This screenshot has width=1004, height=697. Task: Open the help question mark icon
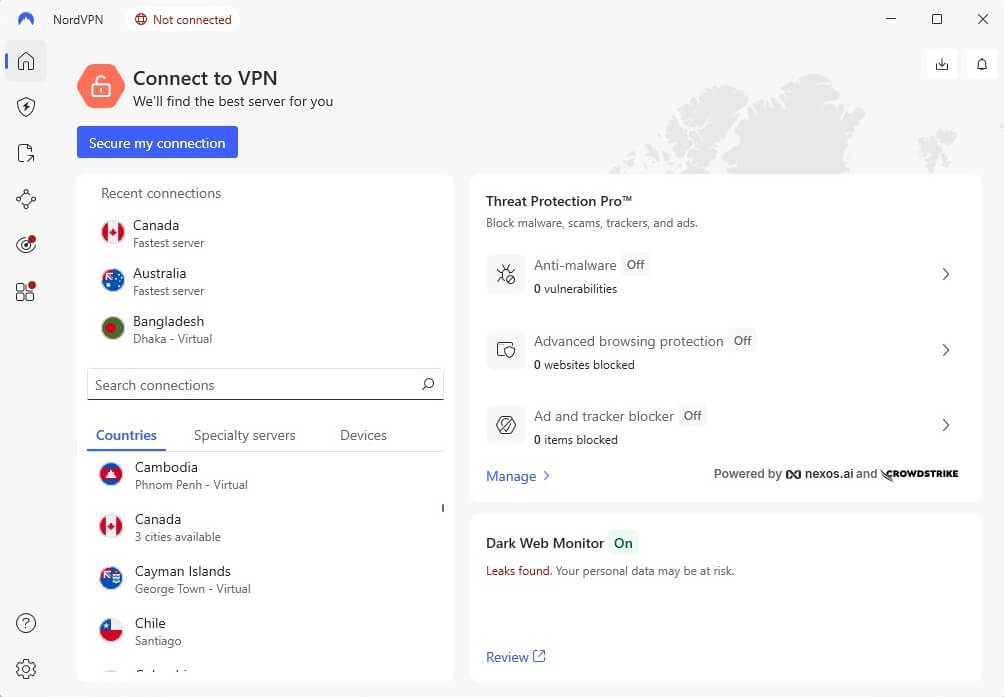pyautogui.click(x=25, y=622)
